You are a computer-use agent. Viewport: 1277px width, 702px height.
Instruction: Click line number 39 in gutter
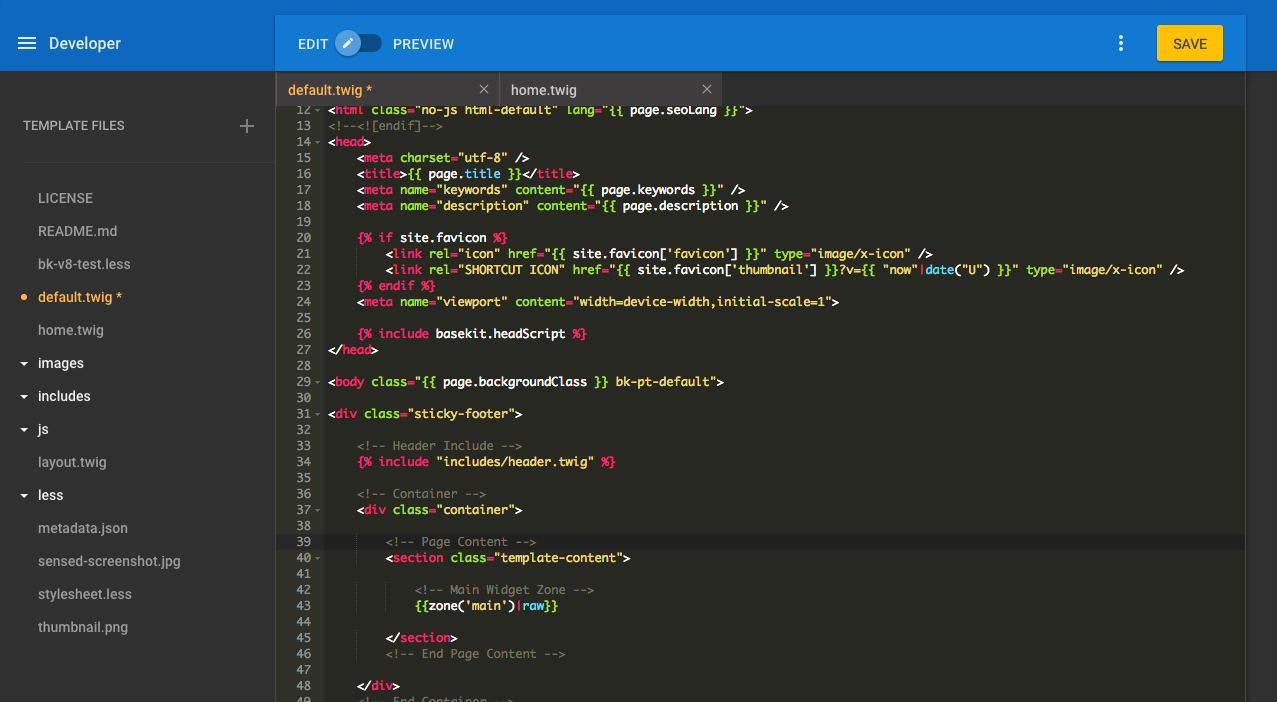click(304, 542)
